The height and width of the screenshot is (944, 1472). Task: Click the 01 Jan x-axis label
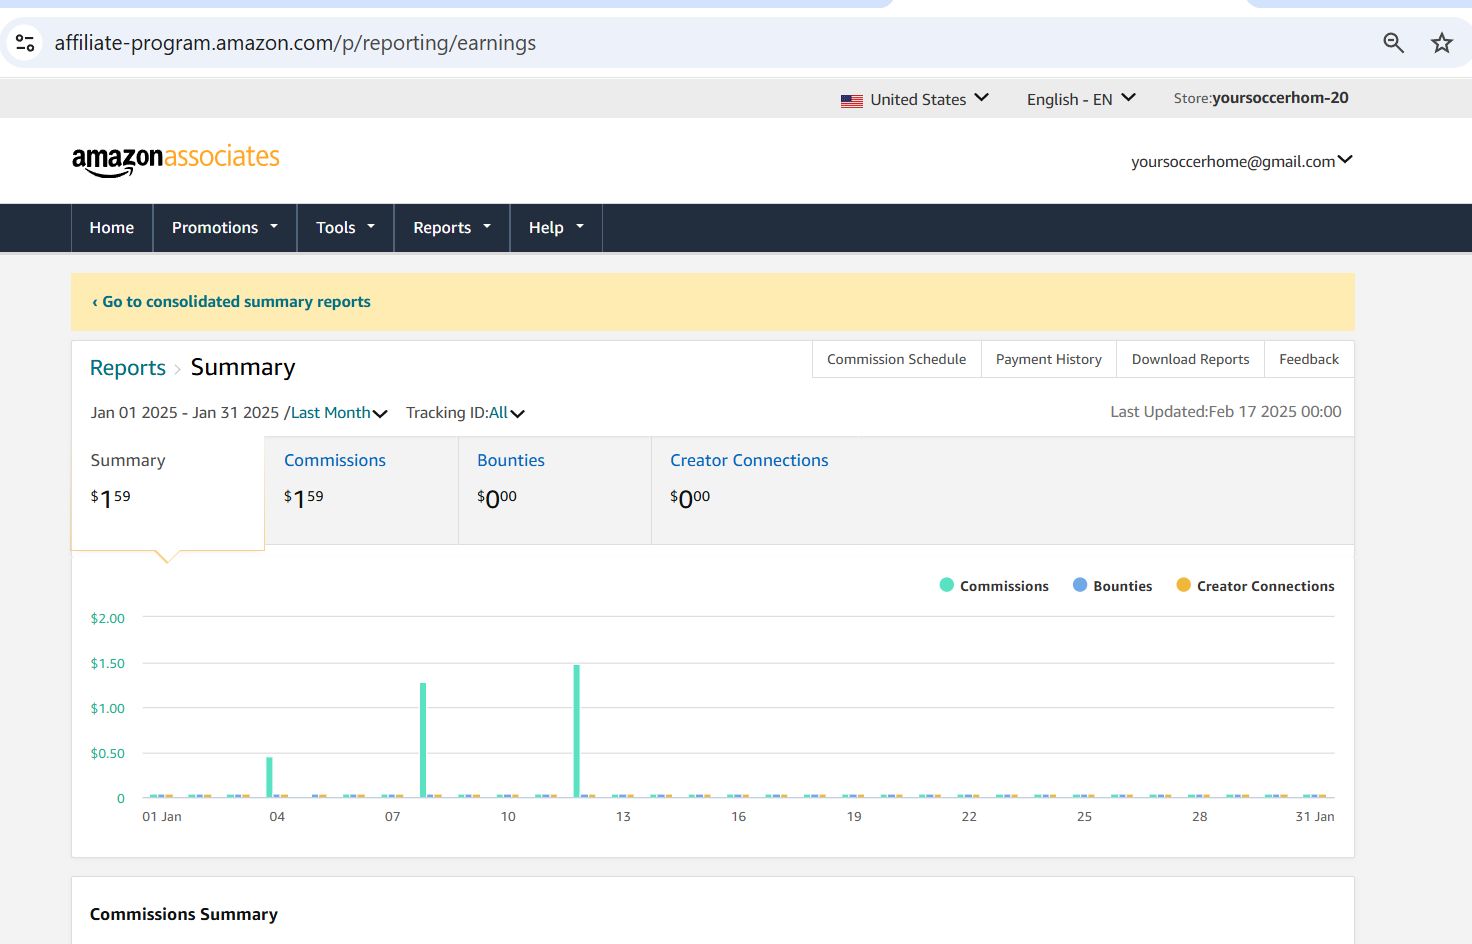[x=162, y=816]
